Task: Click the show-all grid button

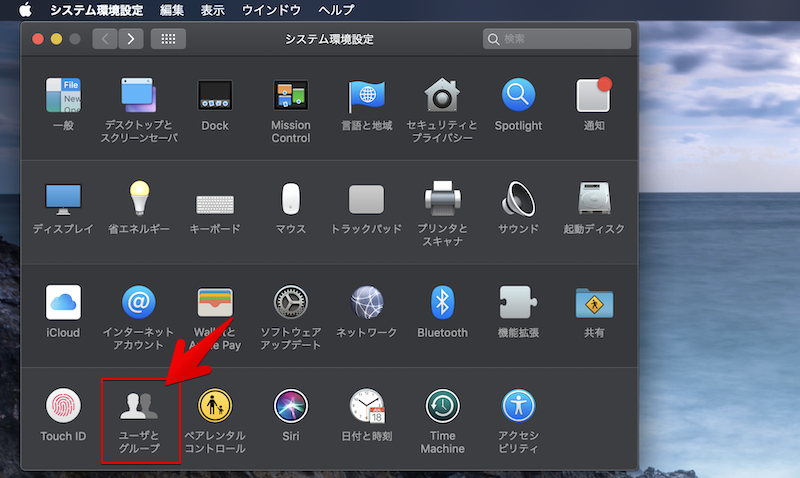Action: (x=168, y=39)
